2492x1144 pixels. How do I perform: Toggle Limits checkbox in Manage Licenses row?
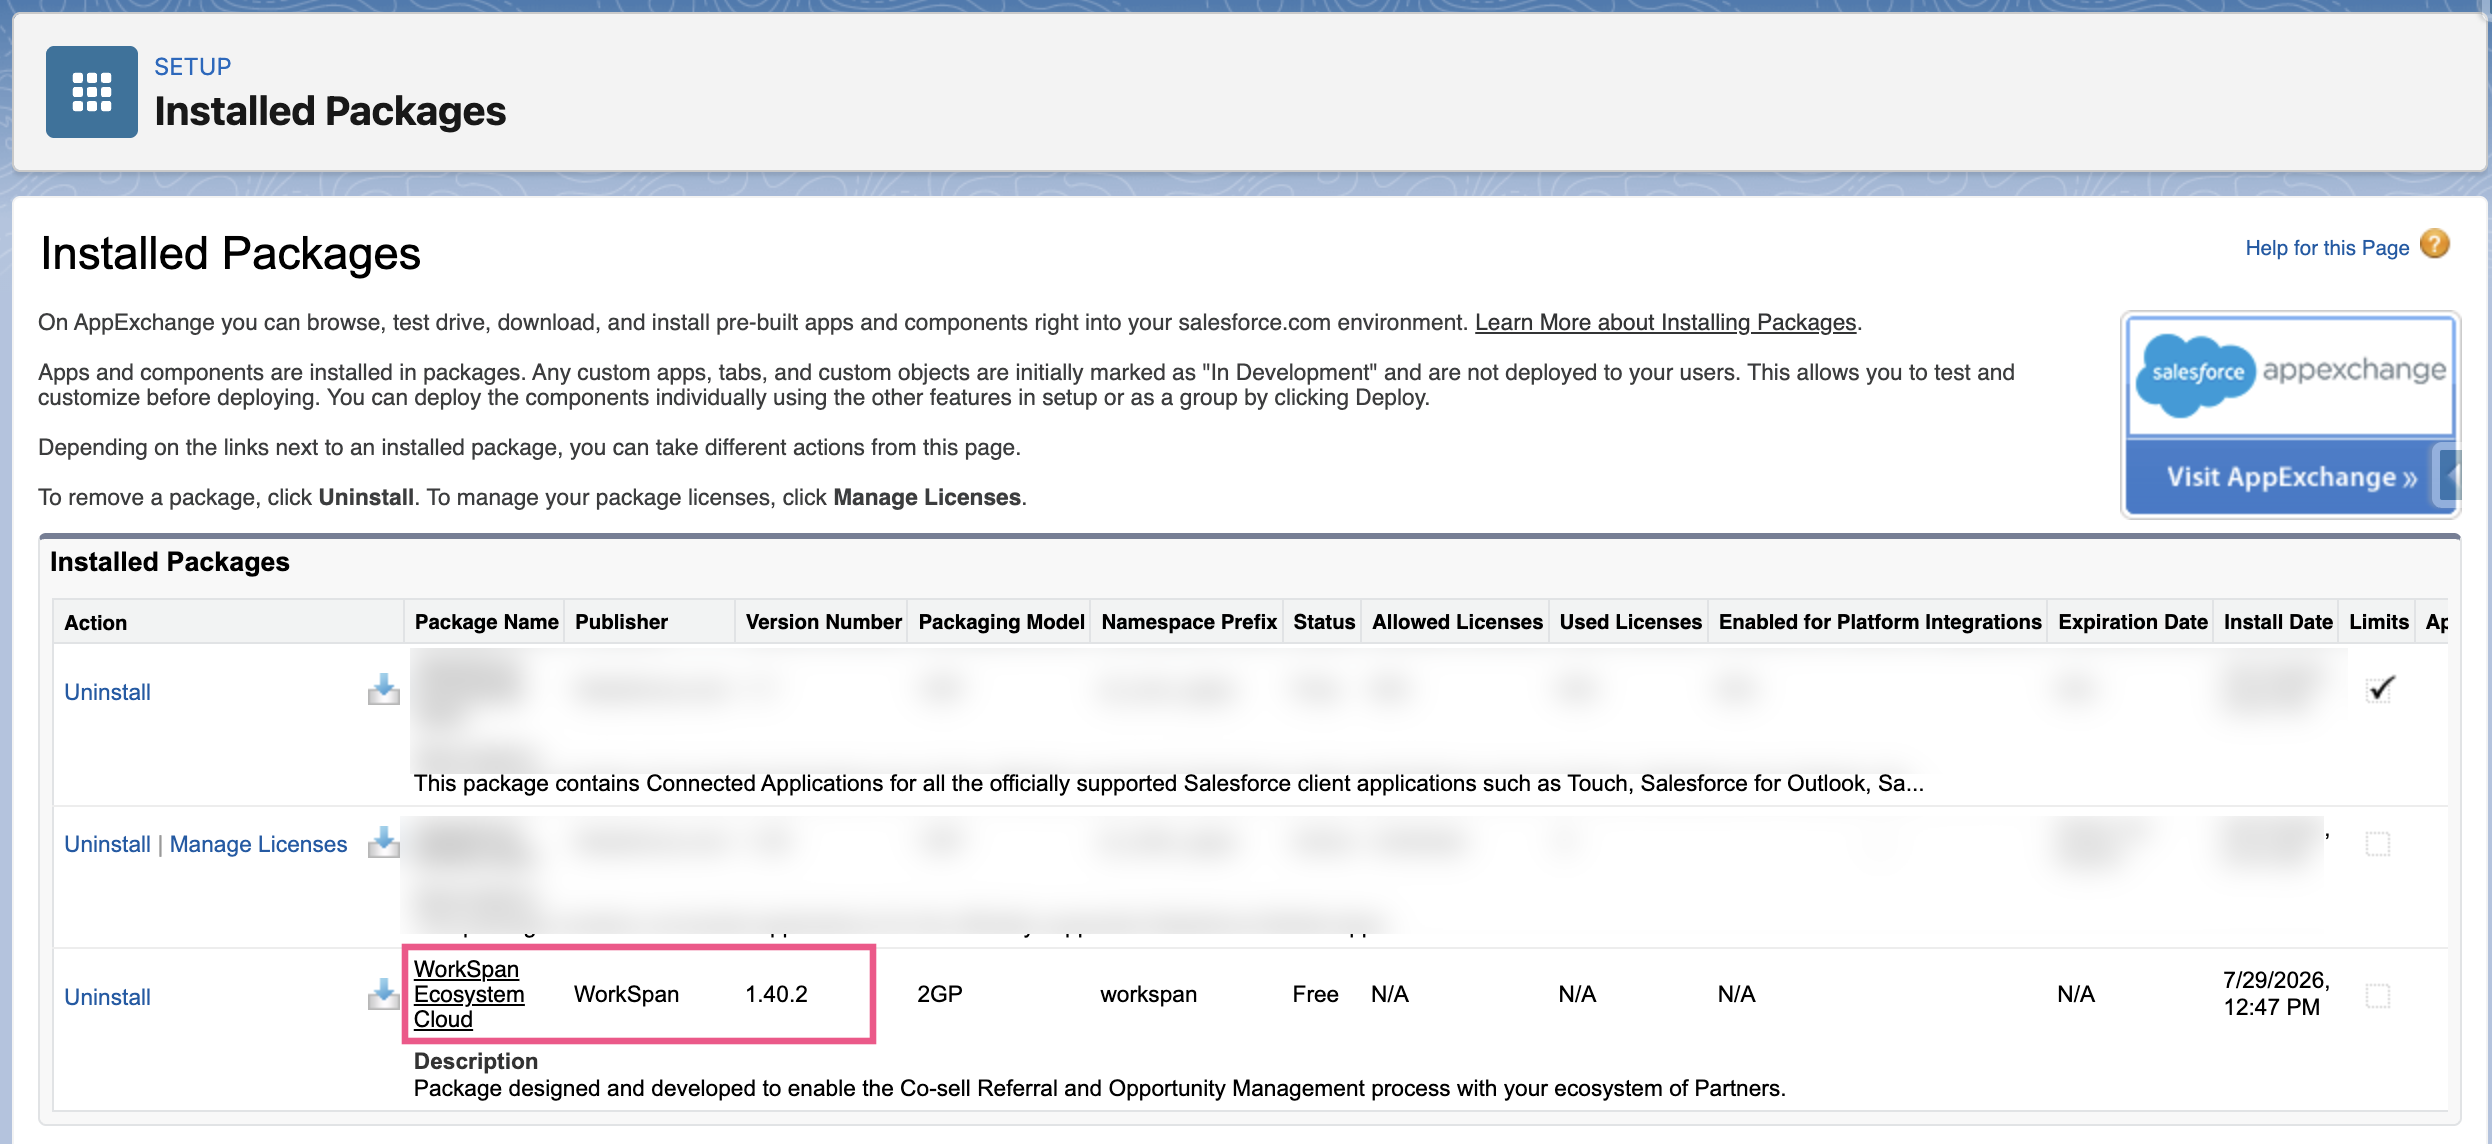coord(2378,843)
